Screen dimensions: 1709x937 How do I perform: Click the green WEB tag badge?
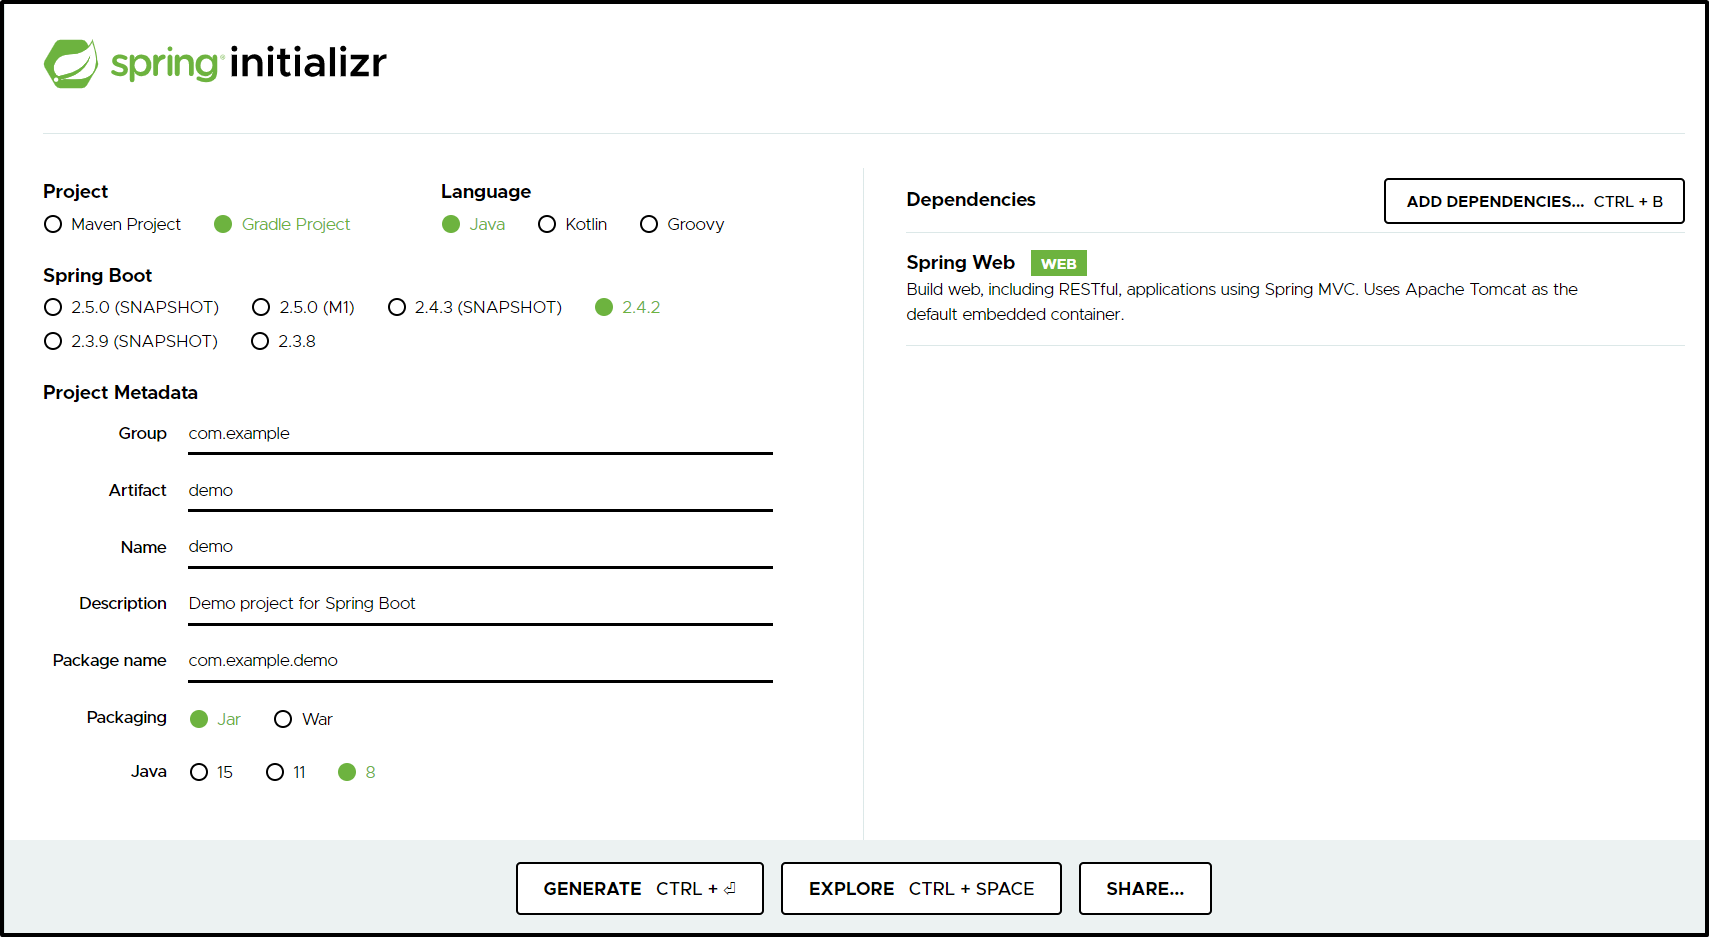(1058, 263)
